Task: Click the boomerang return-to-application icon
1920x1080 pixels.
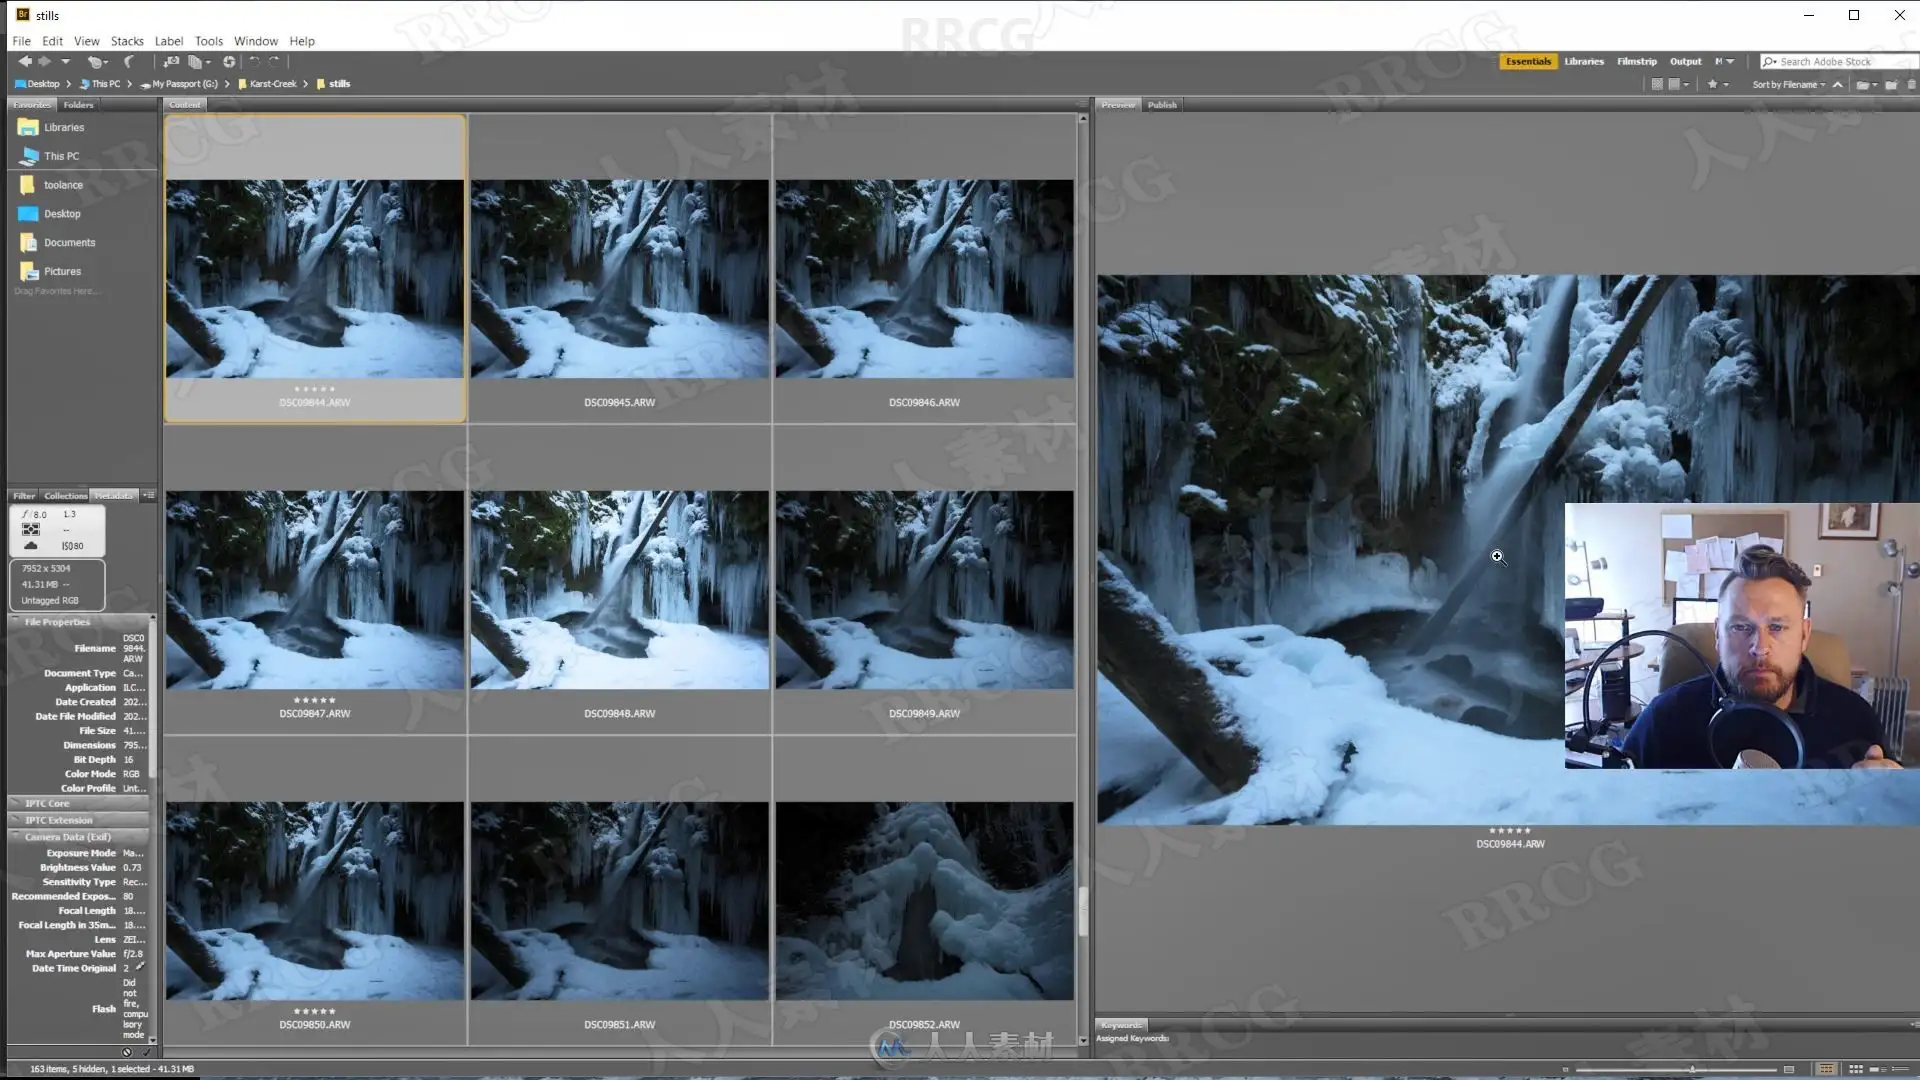Action: tap(129, 62)
